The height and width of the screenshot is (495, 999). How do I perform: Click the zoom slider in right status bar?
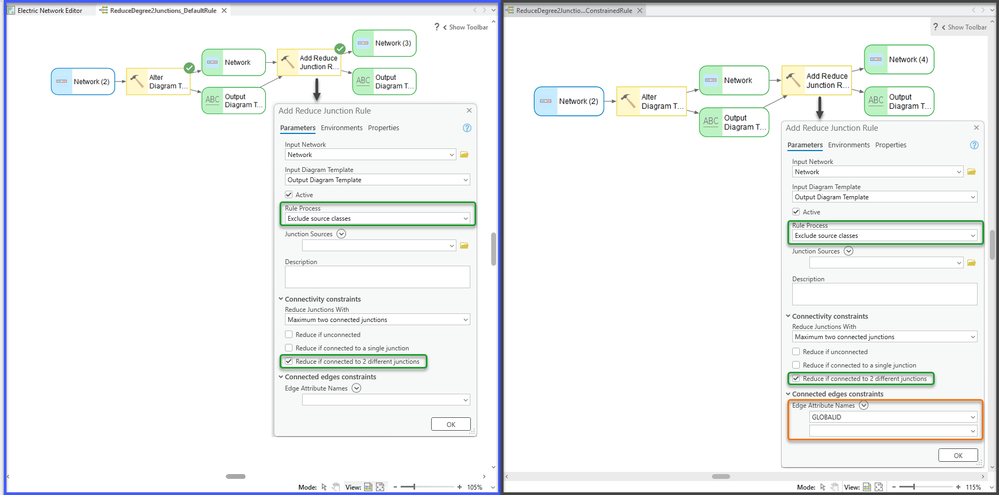pyautogui.click(x=926, y=487)
